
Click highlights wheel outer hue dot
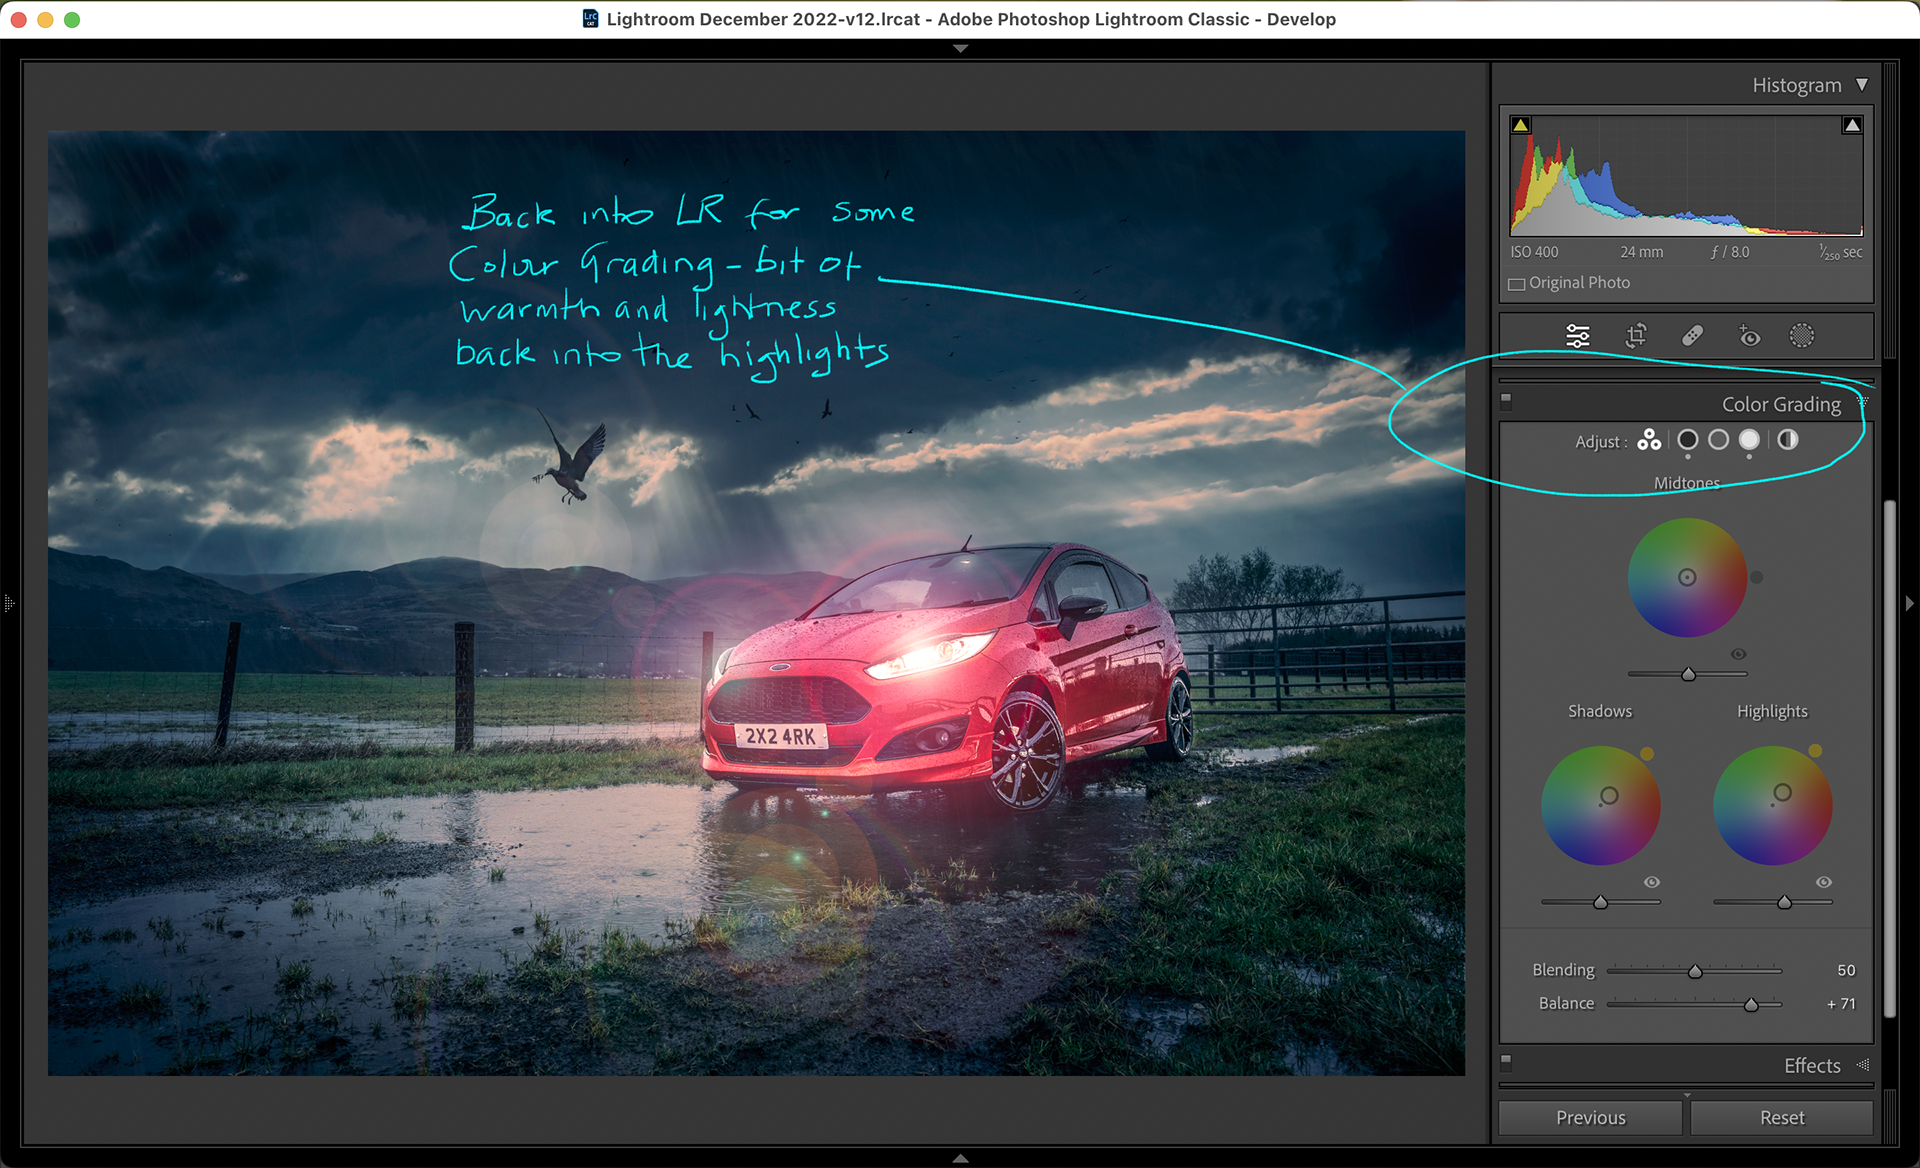coord(1815,751)
